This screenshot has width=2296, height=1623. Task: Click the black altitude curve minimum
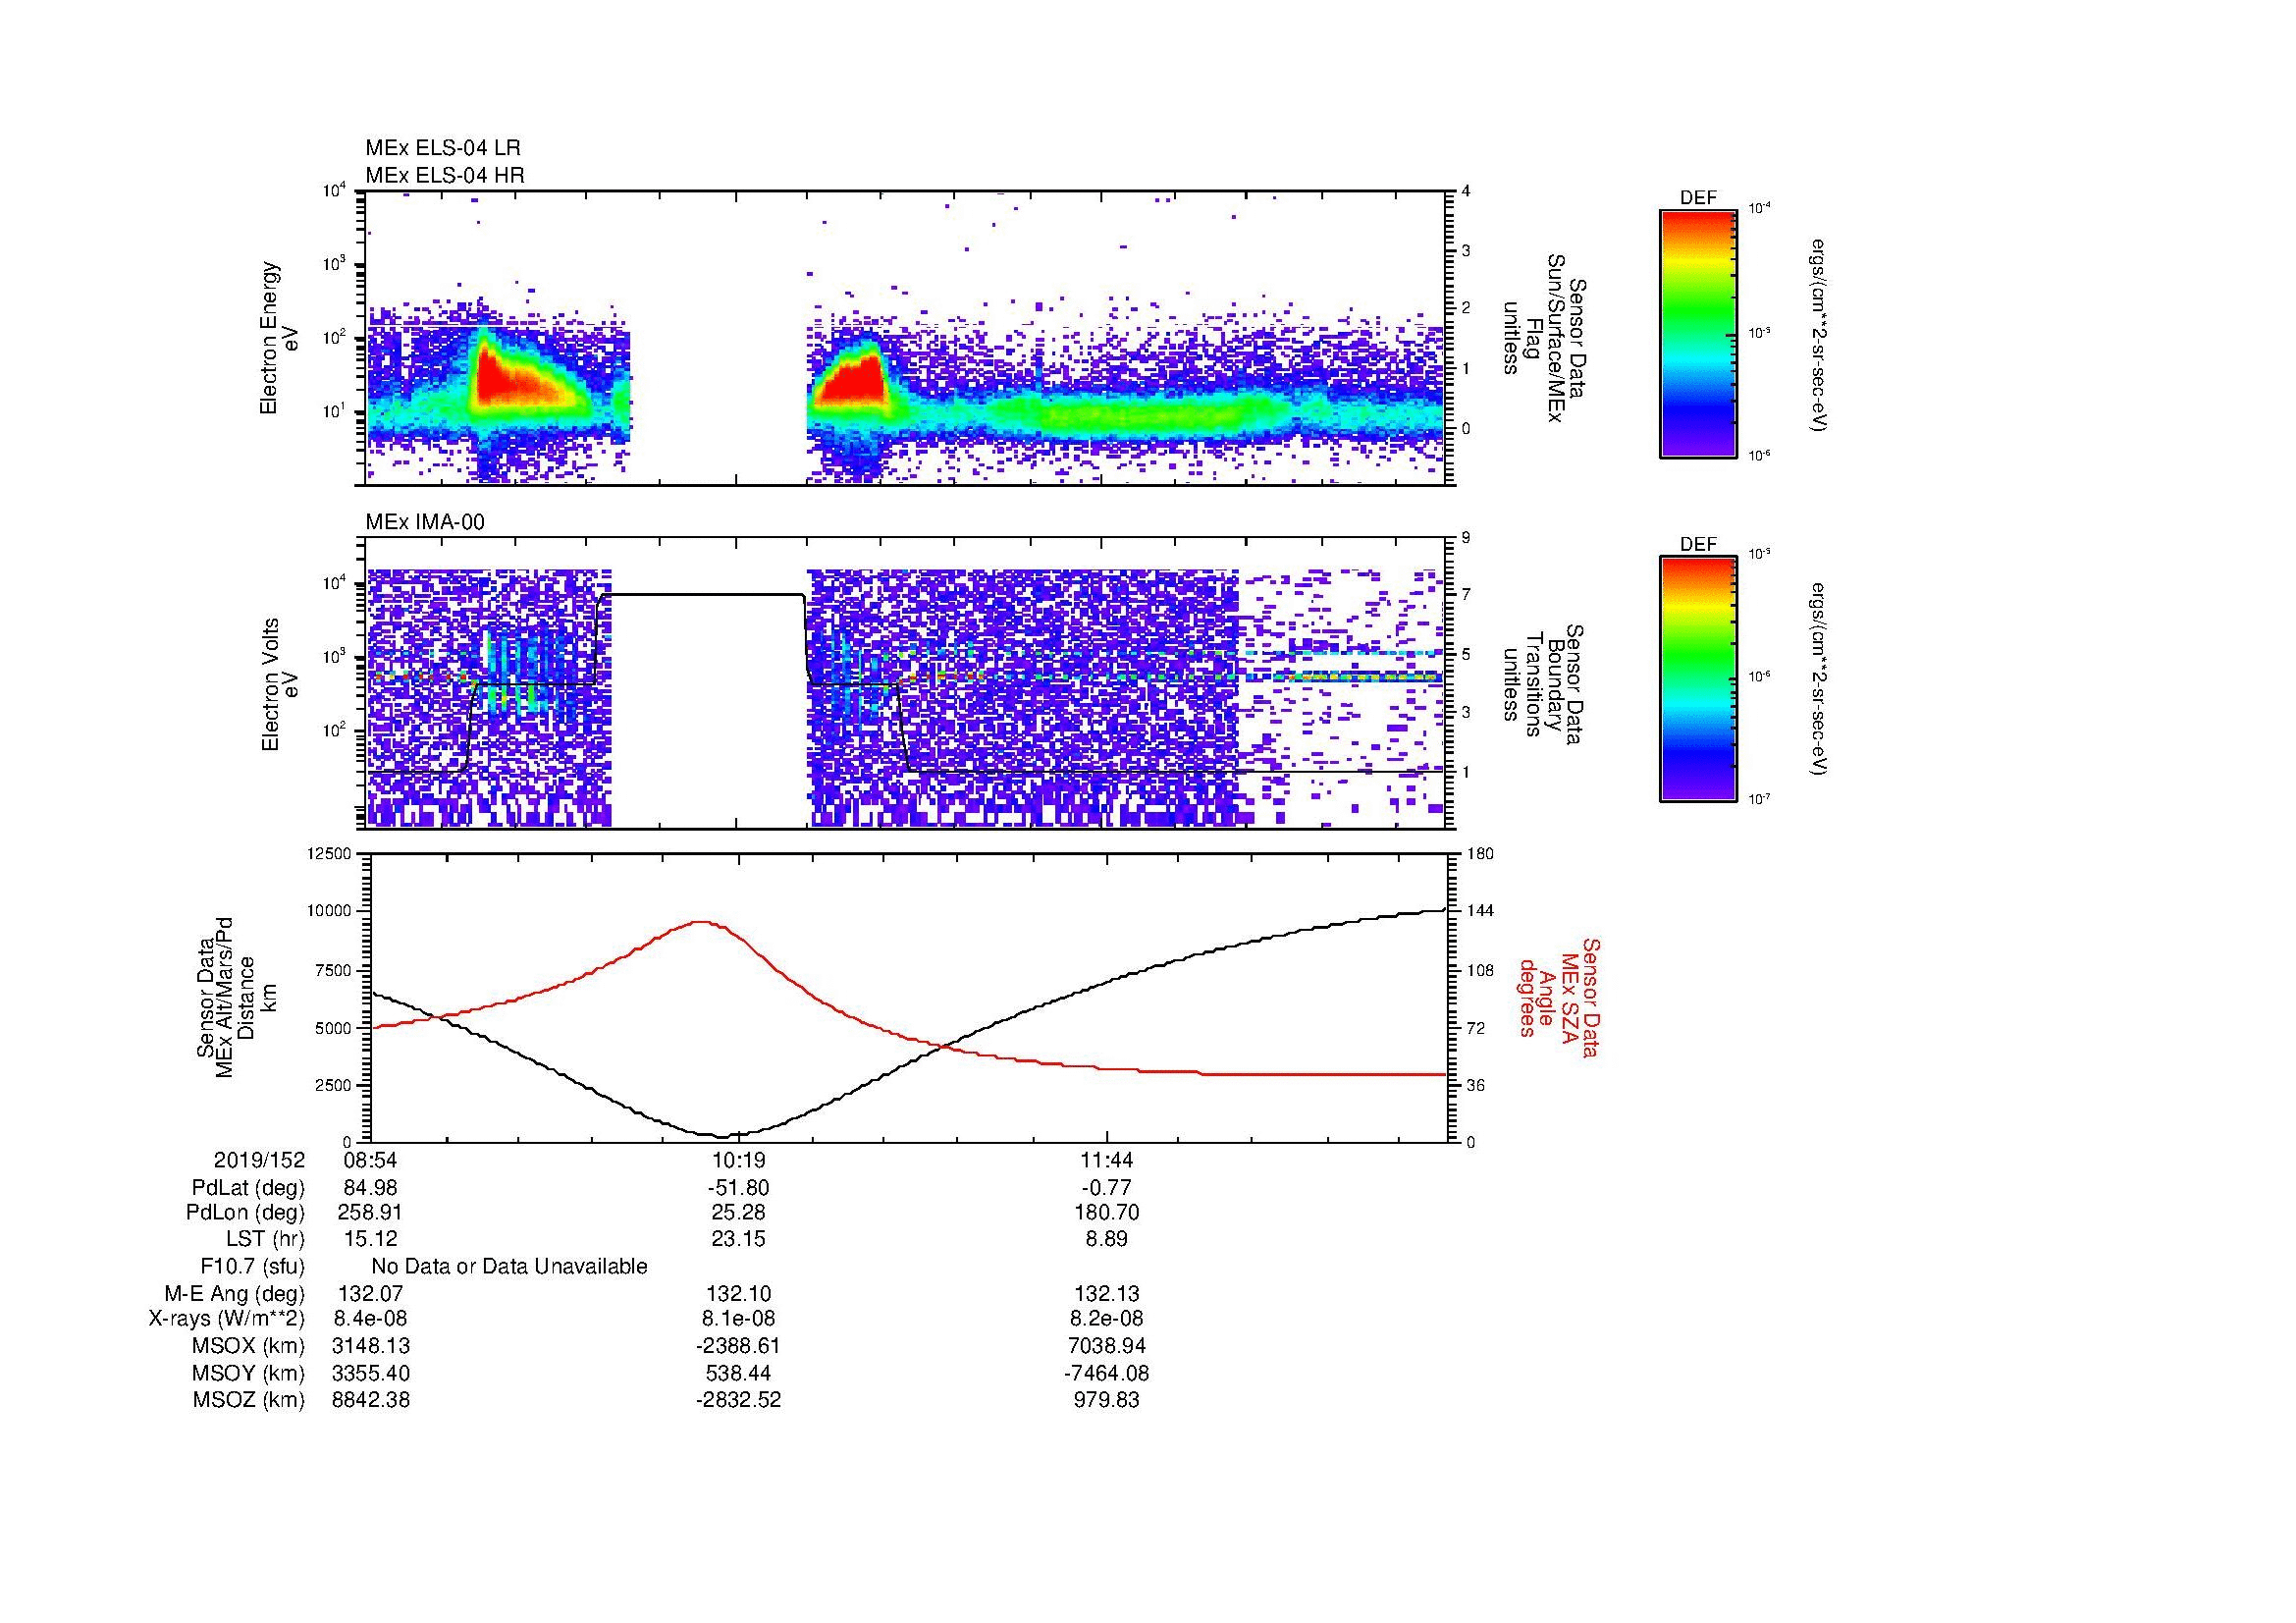(x=722, y=1136)
